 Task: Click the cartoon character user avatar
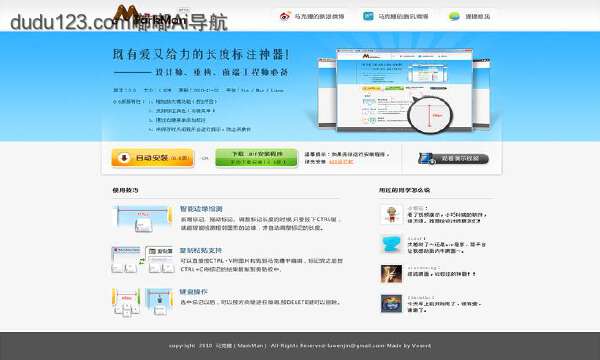pyautogui.click(x=391, y=214)
